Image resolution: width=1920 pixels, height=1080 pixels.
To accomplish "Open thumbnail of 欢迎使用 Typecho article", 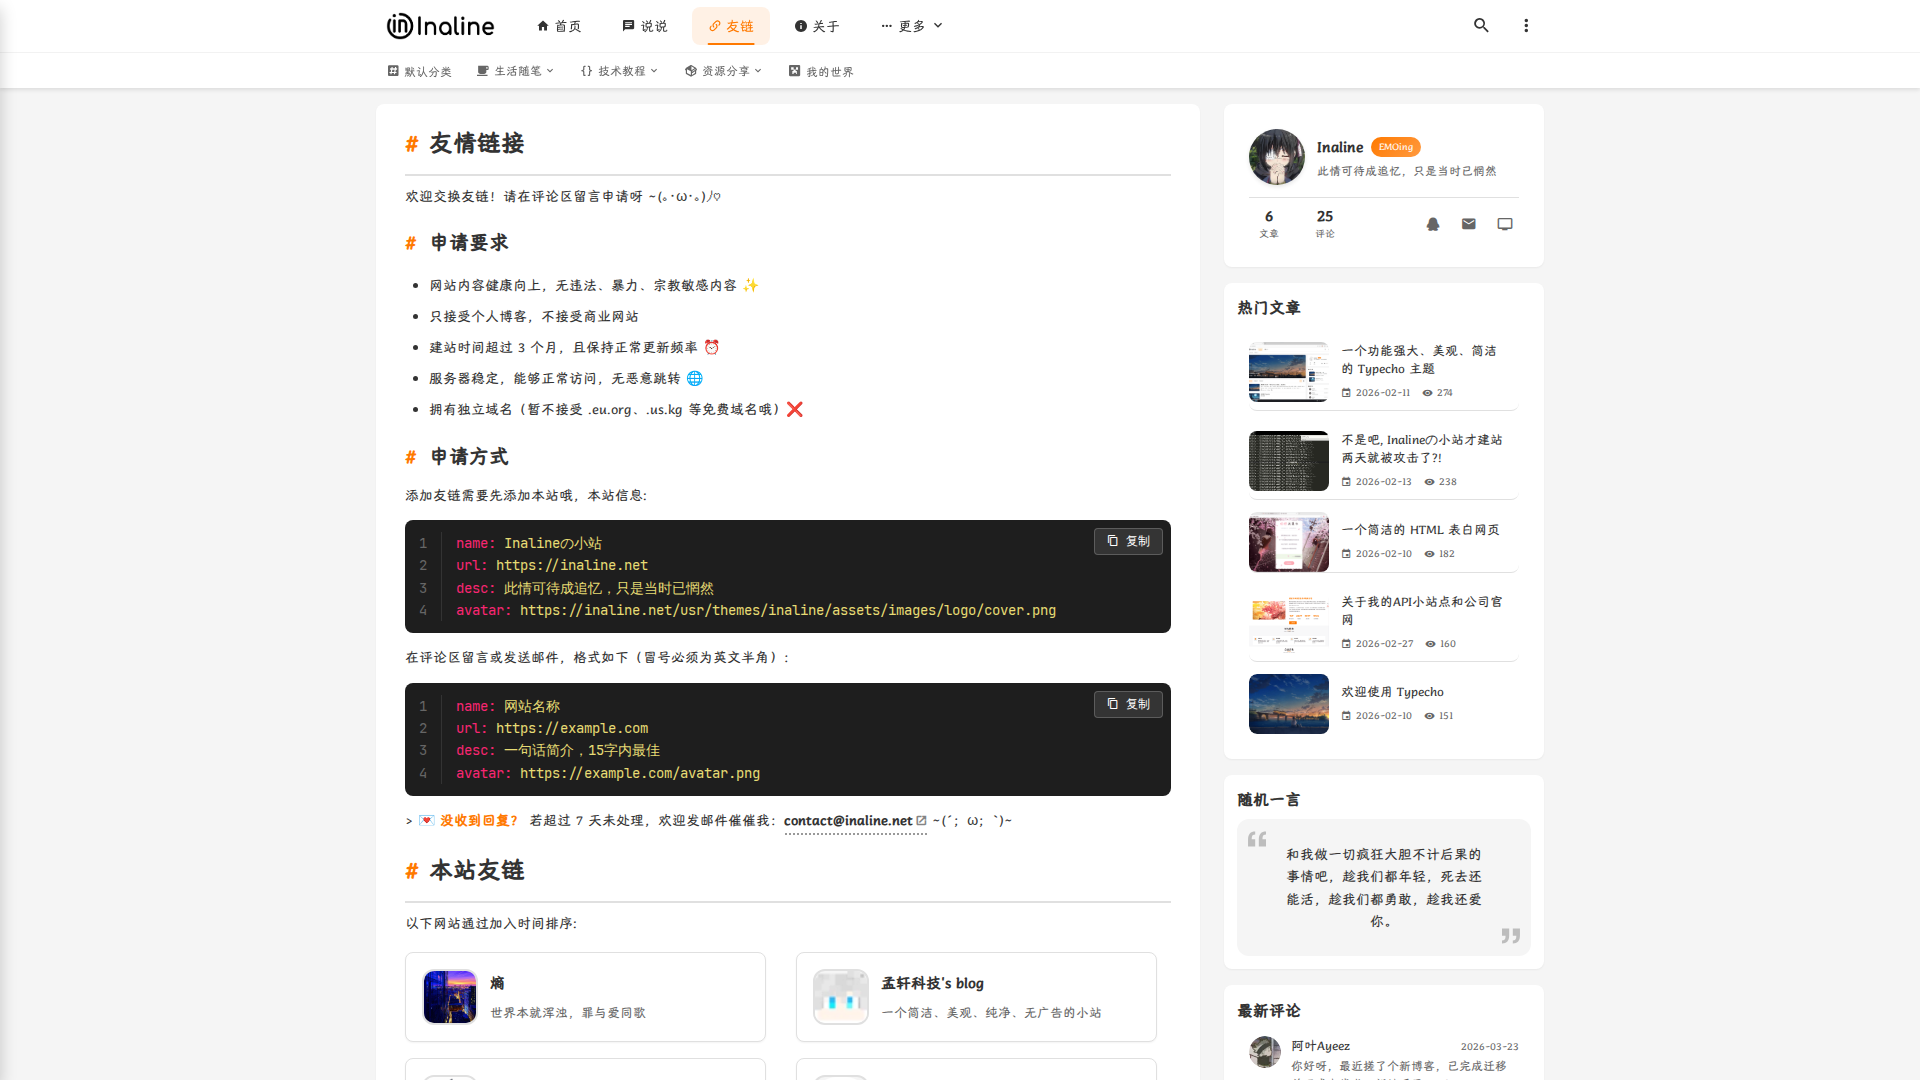I will (x=1288, y=704).
